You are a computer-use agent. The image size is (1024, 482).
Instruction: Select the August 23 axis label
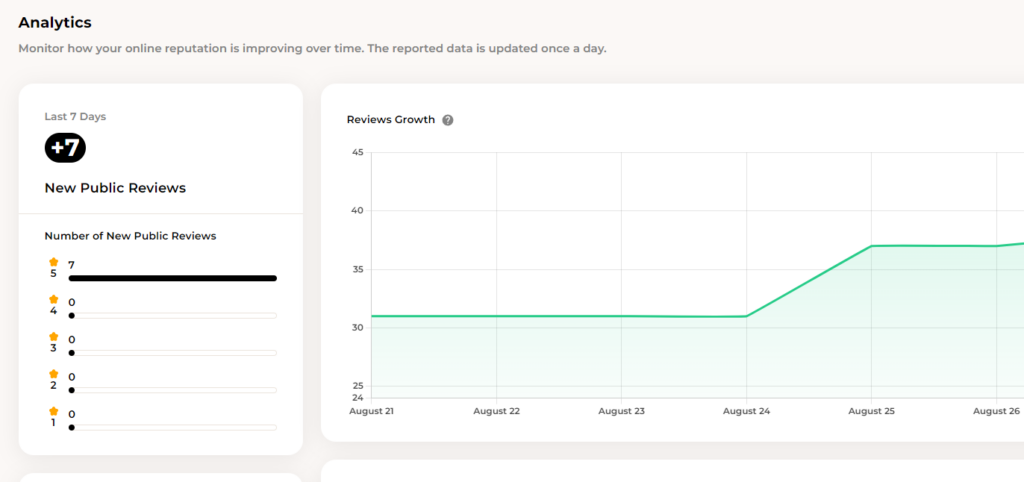621,411
